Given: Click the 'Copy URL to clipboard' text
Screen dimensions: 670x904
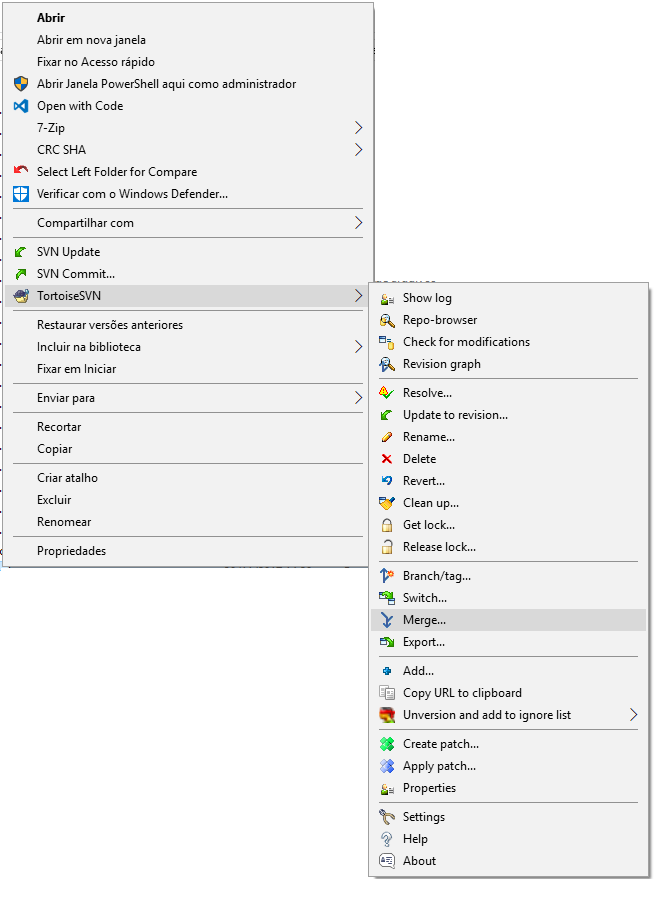Looking at the screenshot, I should 462,693.
